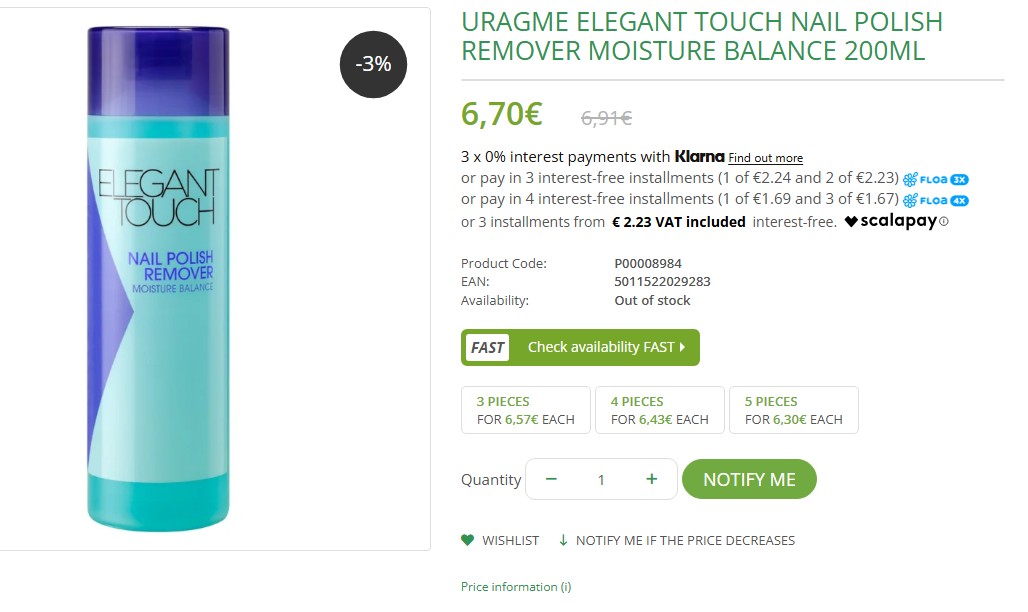
Task: Click the price decrease down-arrow icon
Action: click(563, 540)
